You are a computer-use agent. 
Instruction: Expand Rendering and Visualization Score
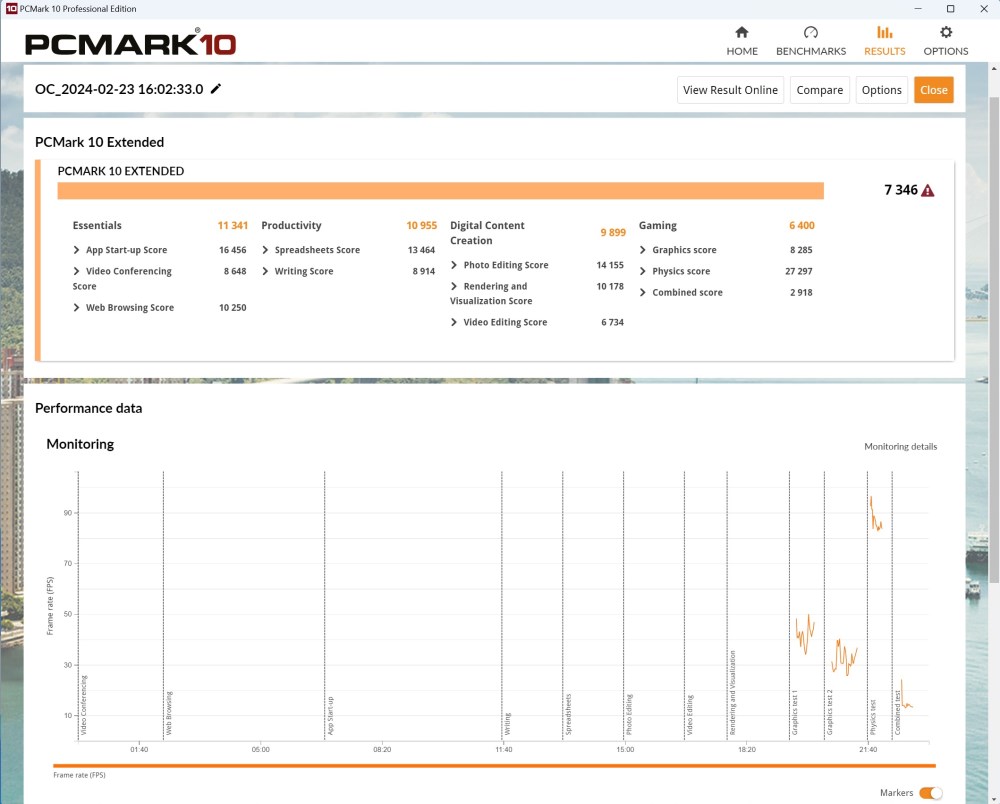click(x=454, y=286)
